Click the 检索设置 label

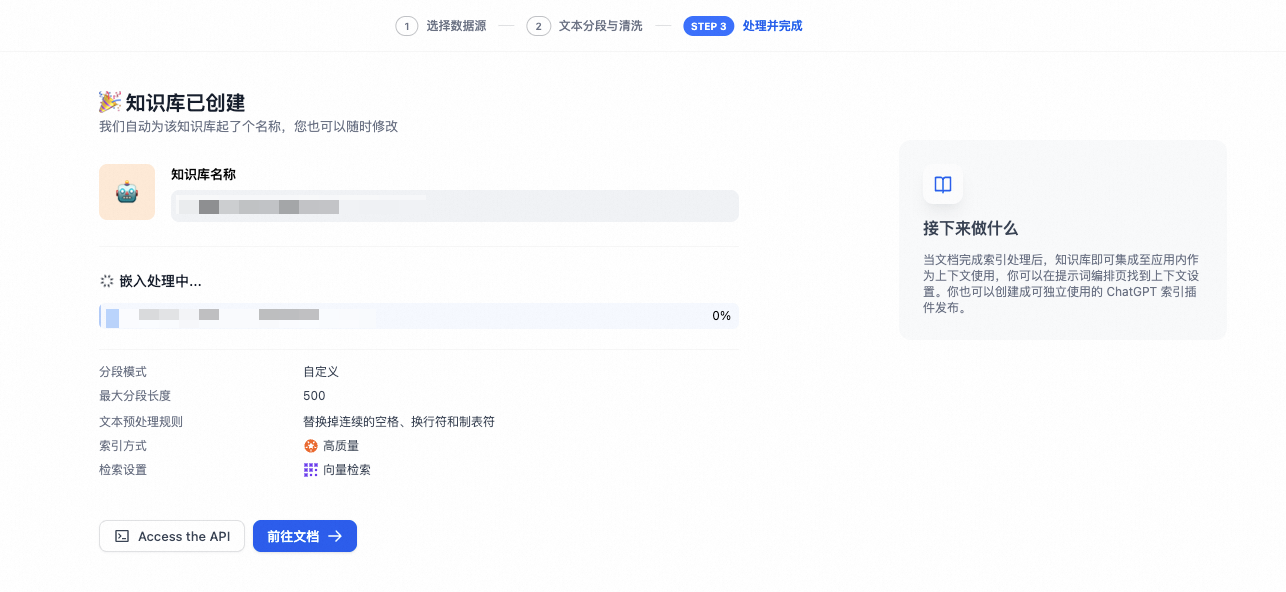point(123,470)
